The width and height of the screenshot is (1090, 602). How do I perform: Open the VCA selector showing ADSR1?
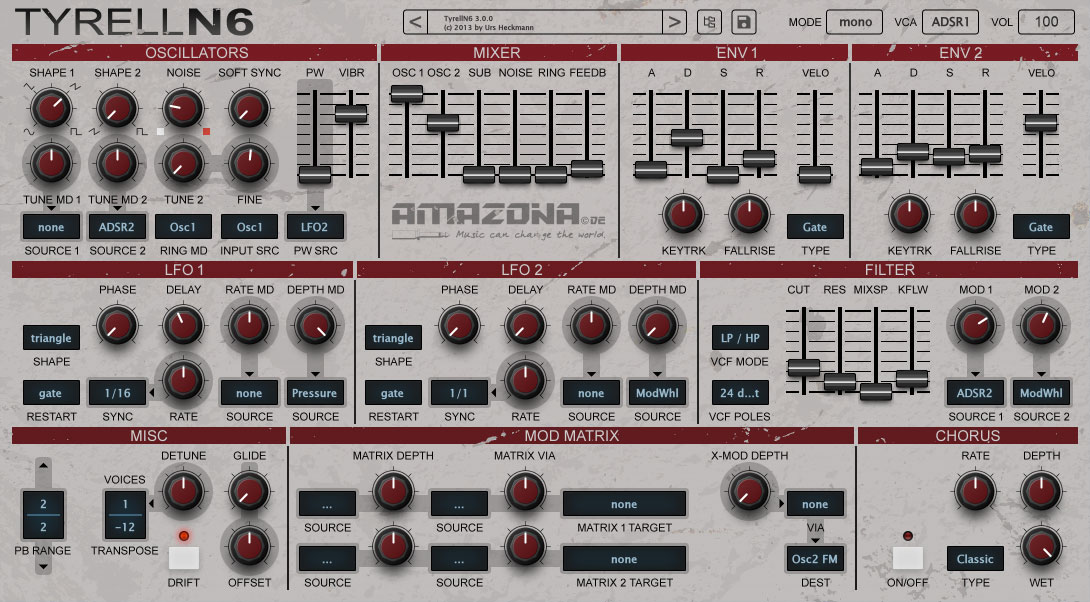click(950, 22)
